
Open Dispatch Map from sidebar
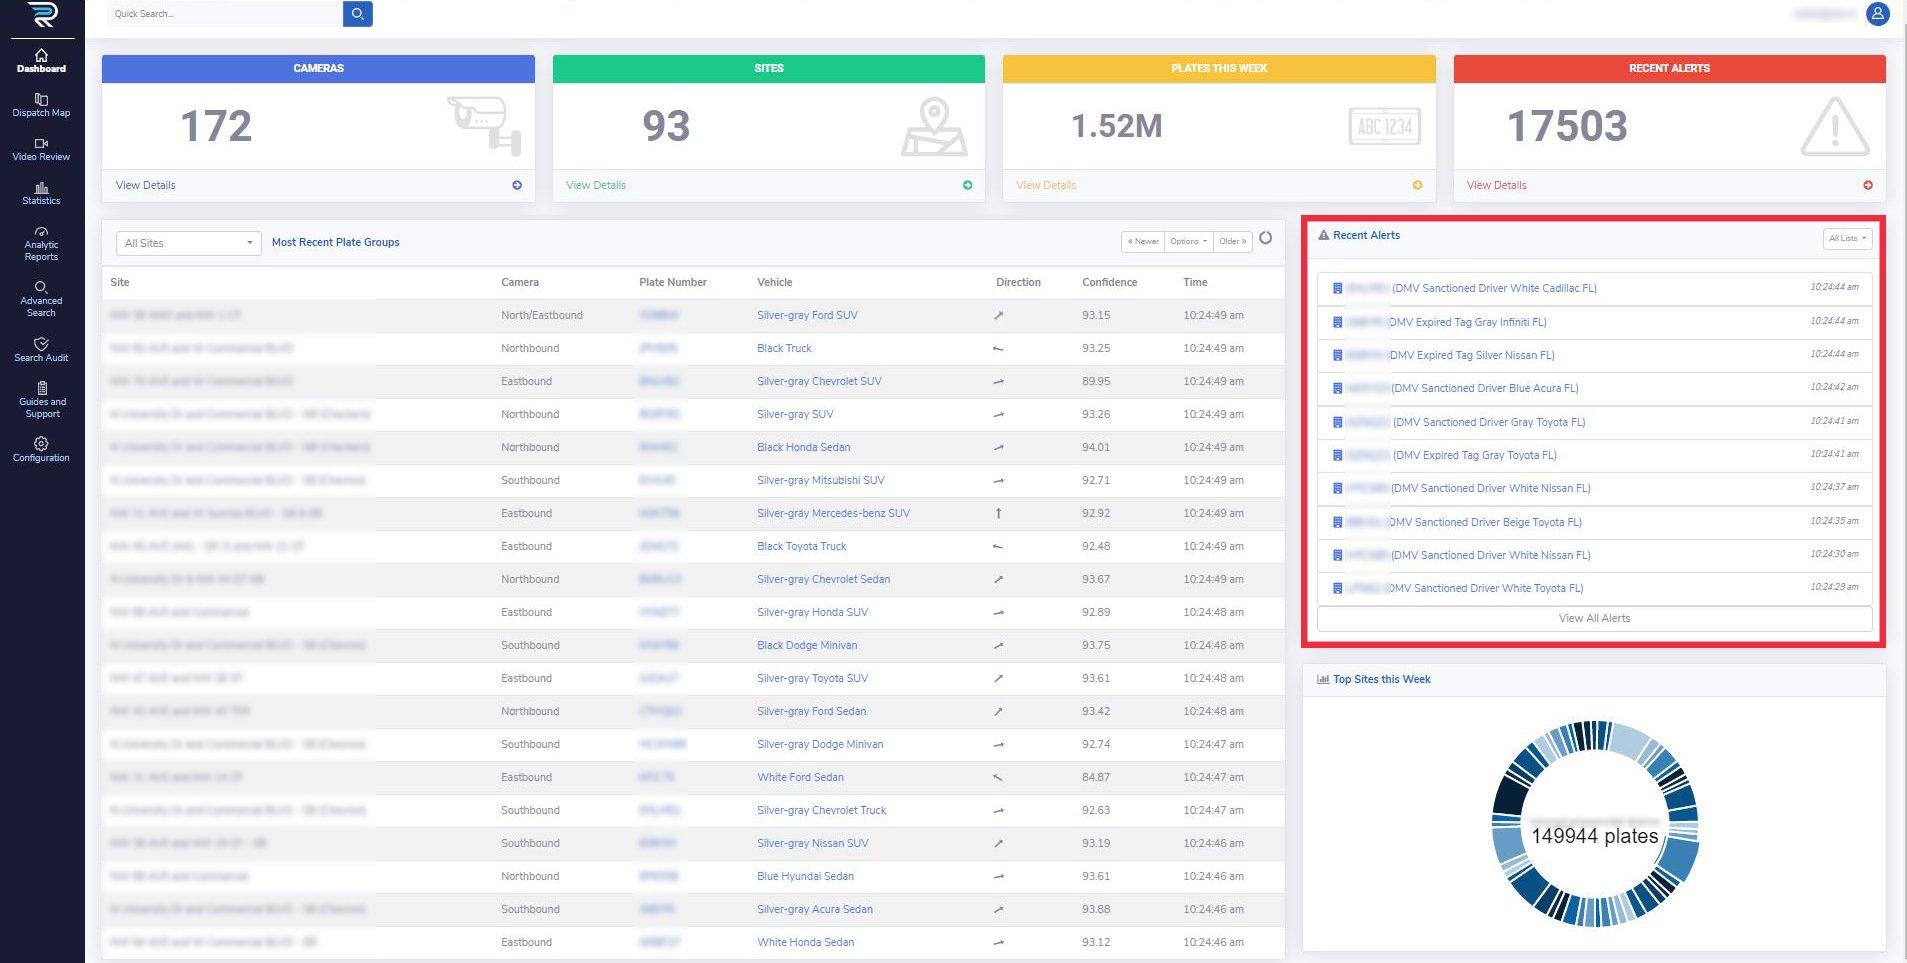coord(41,105)
